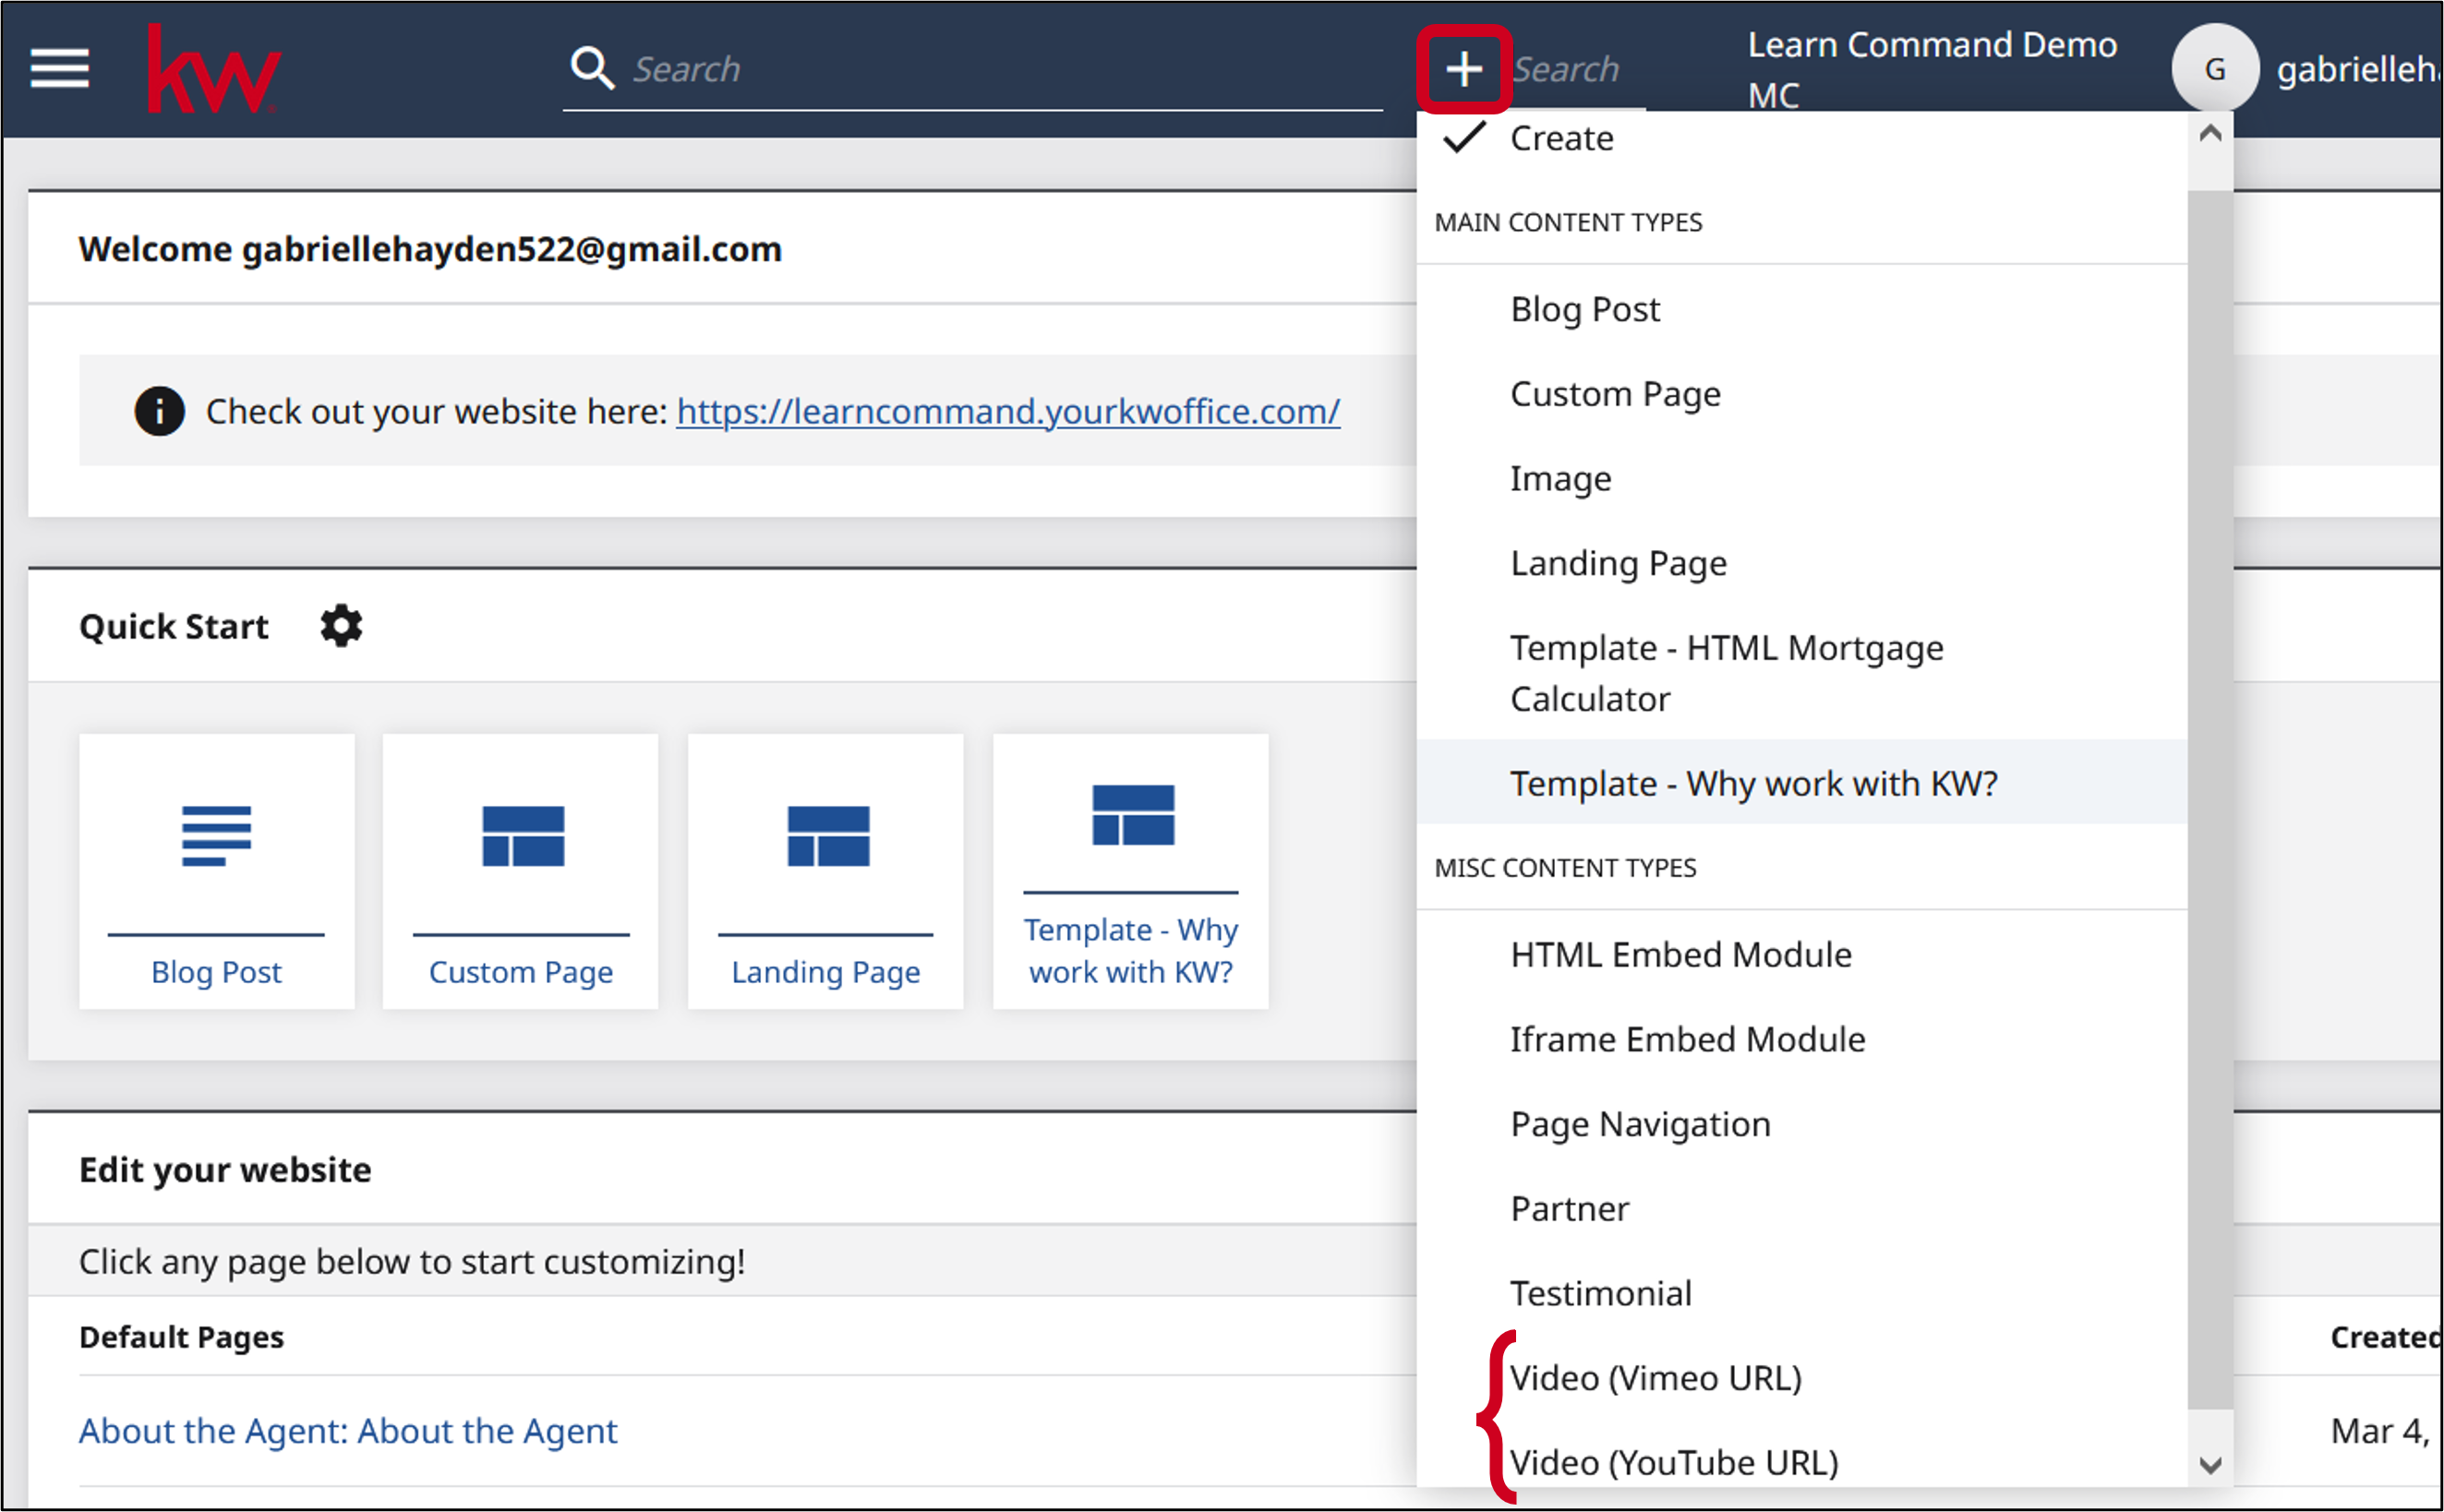Screen dimensions: 2444x1512
Task: Click the gabrielleh username label
Action: (2358, 69)
